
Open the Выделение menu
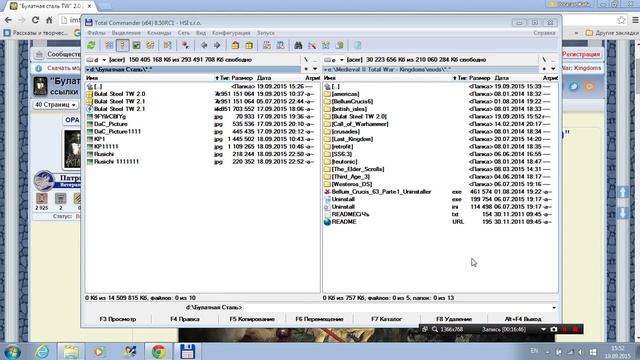click(126, 33)
